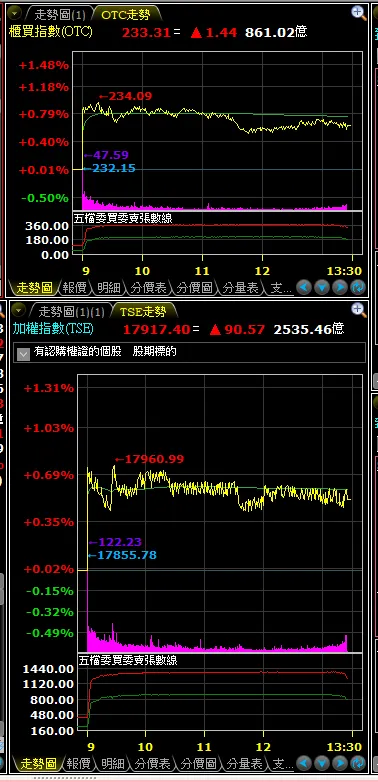Click 加權指數(TSE) index name
This screenshot has height=782, width=378.
(53, 329)
